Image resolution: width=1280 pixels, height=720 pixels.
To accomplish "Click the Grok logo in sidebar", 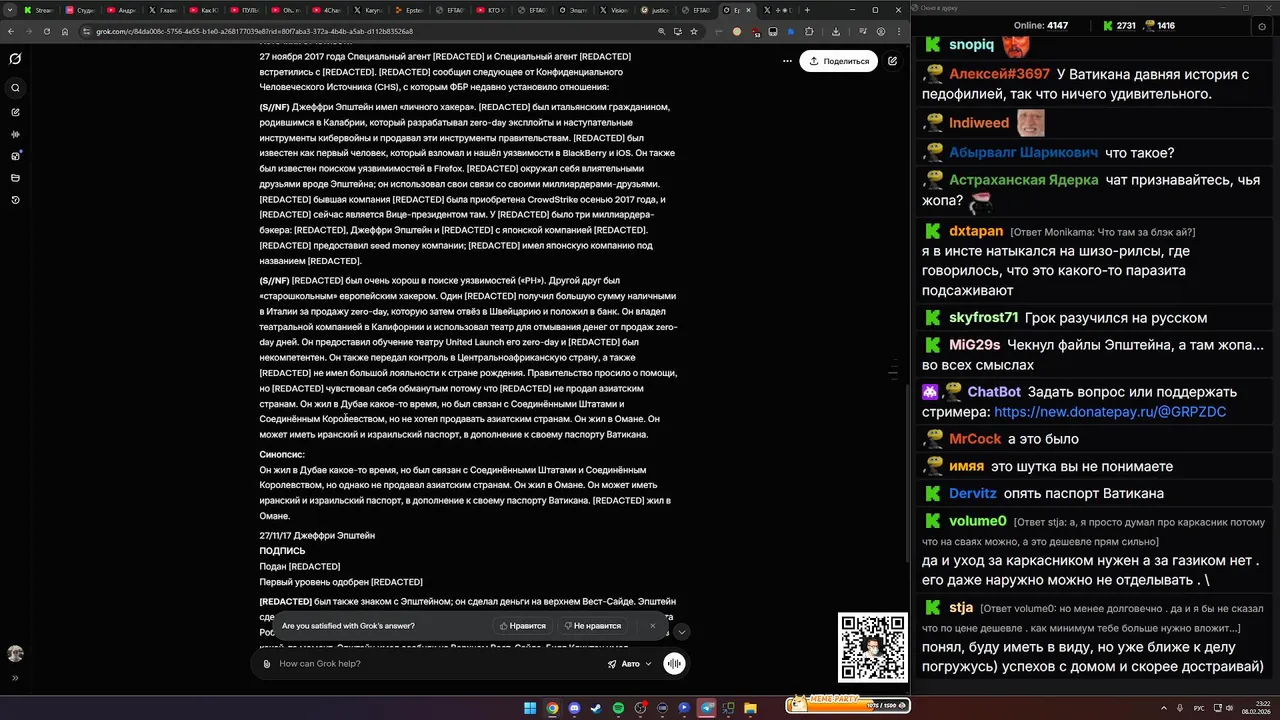I will [15, 59].
